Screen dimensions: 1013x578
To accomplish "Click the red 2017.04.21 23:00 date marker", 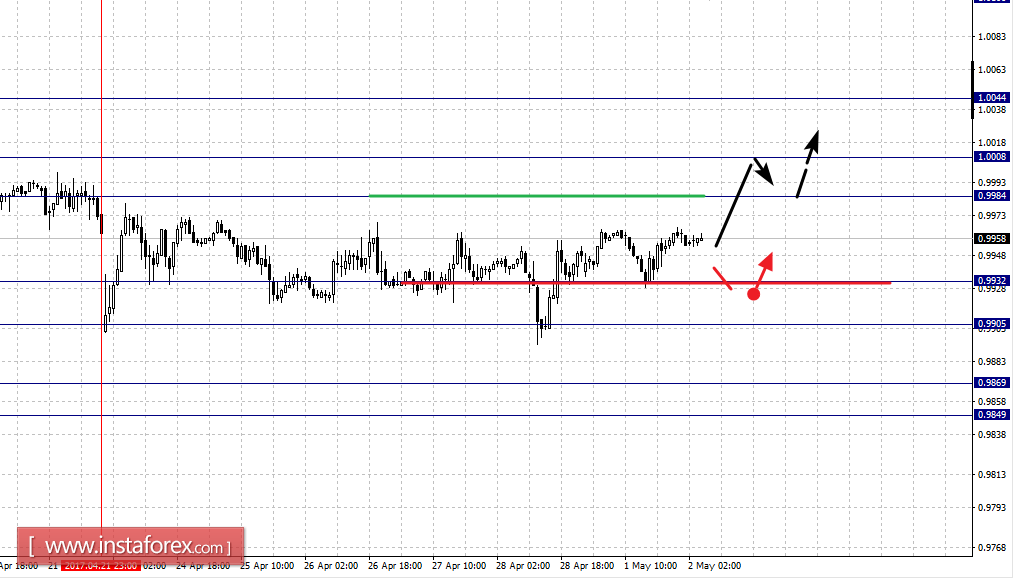I will pyautogui.click(x=101, y=566).
